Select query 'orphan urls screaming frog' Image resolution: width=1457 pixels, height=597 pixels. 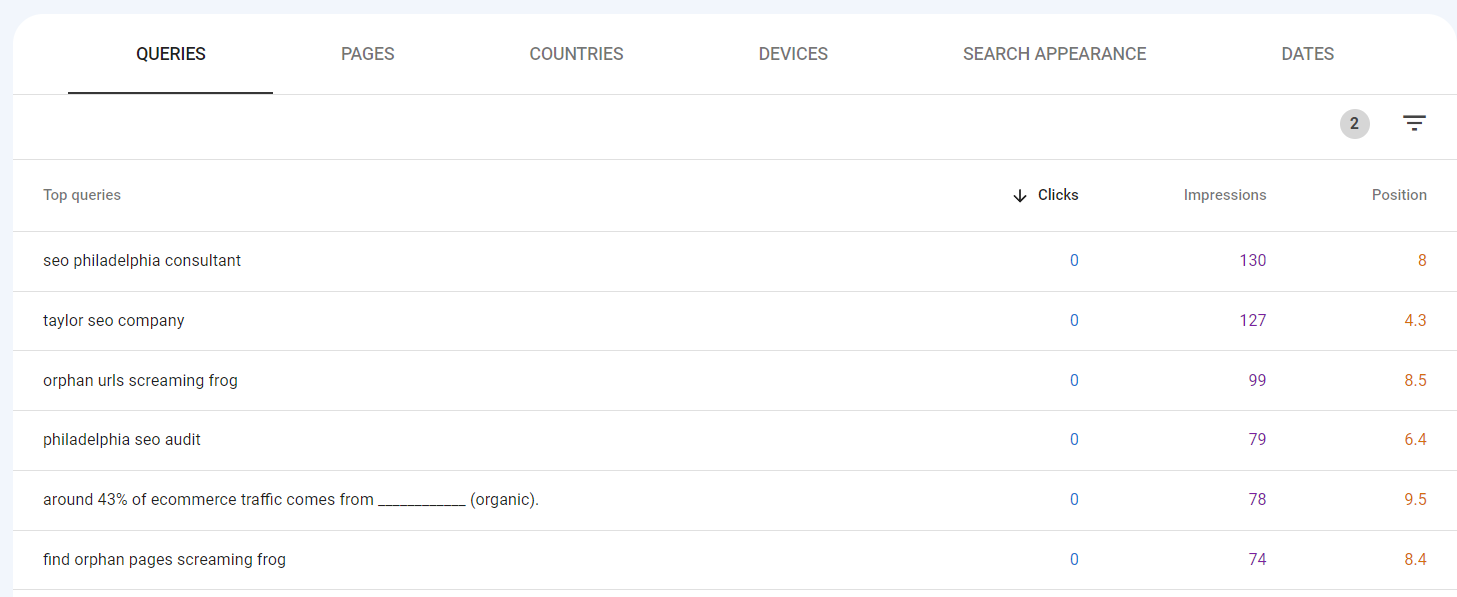(140, 380)
